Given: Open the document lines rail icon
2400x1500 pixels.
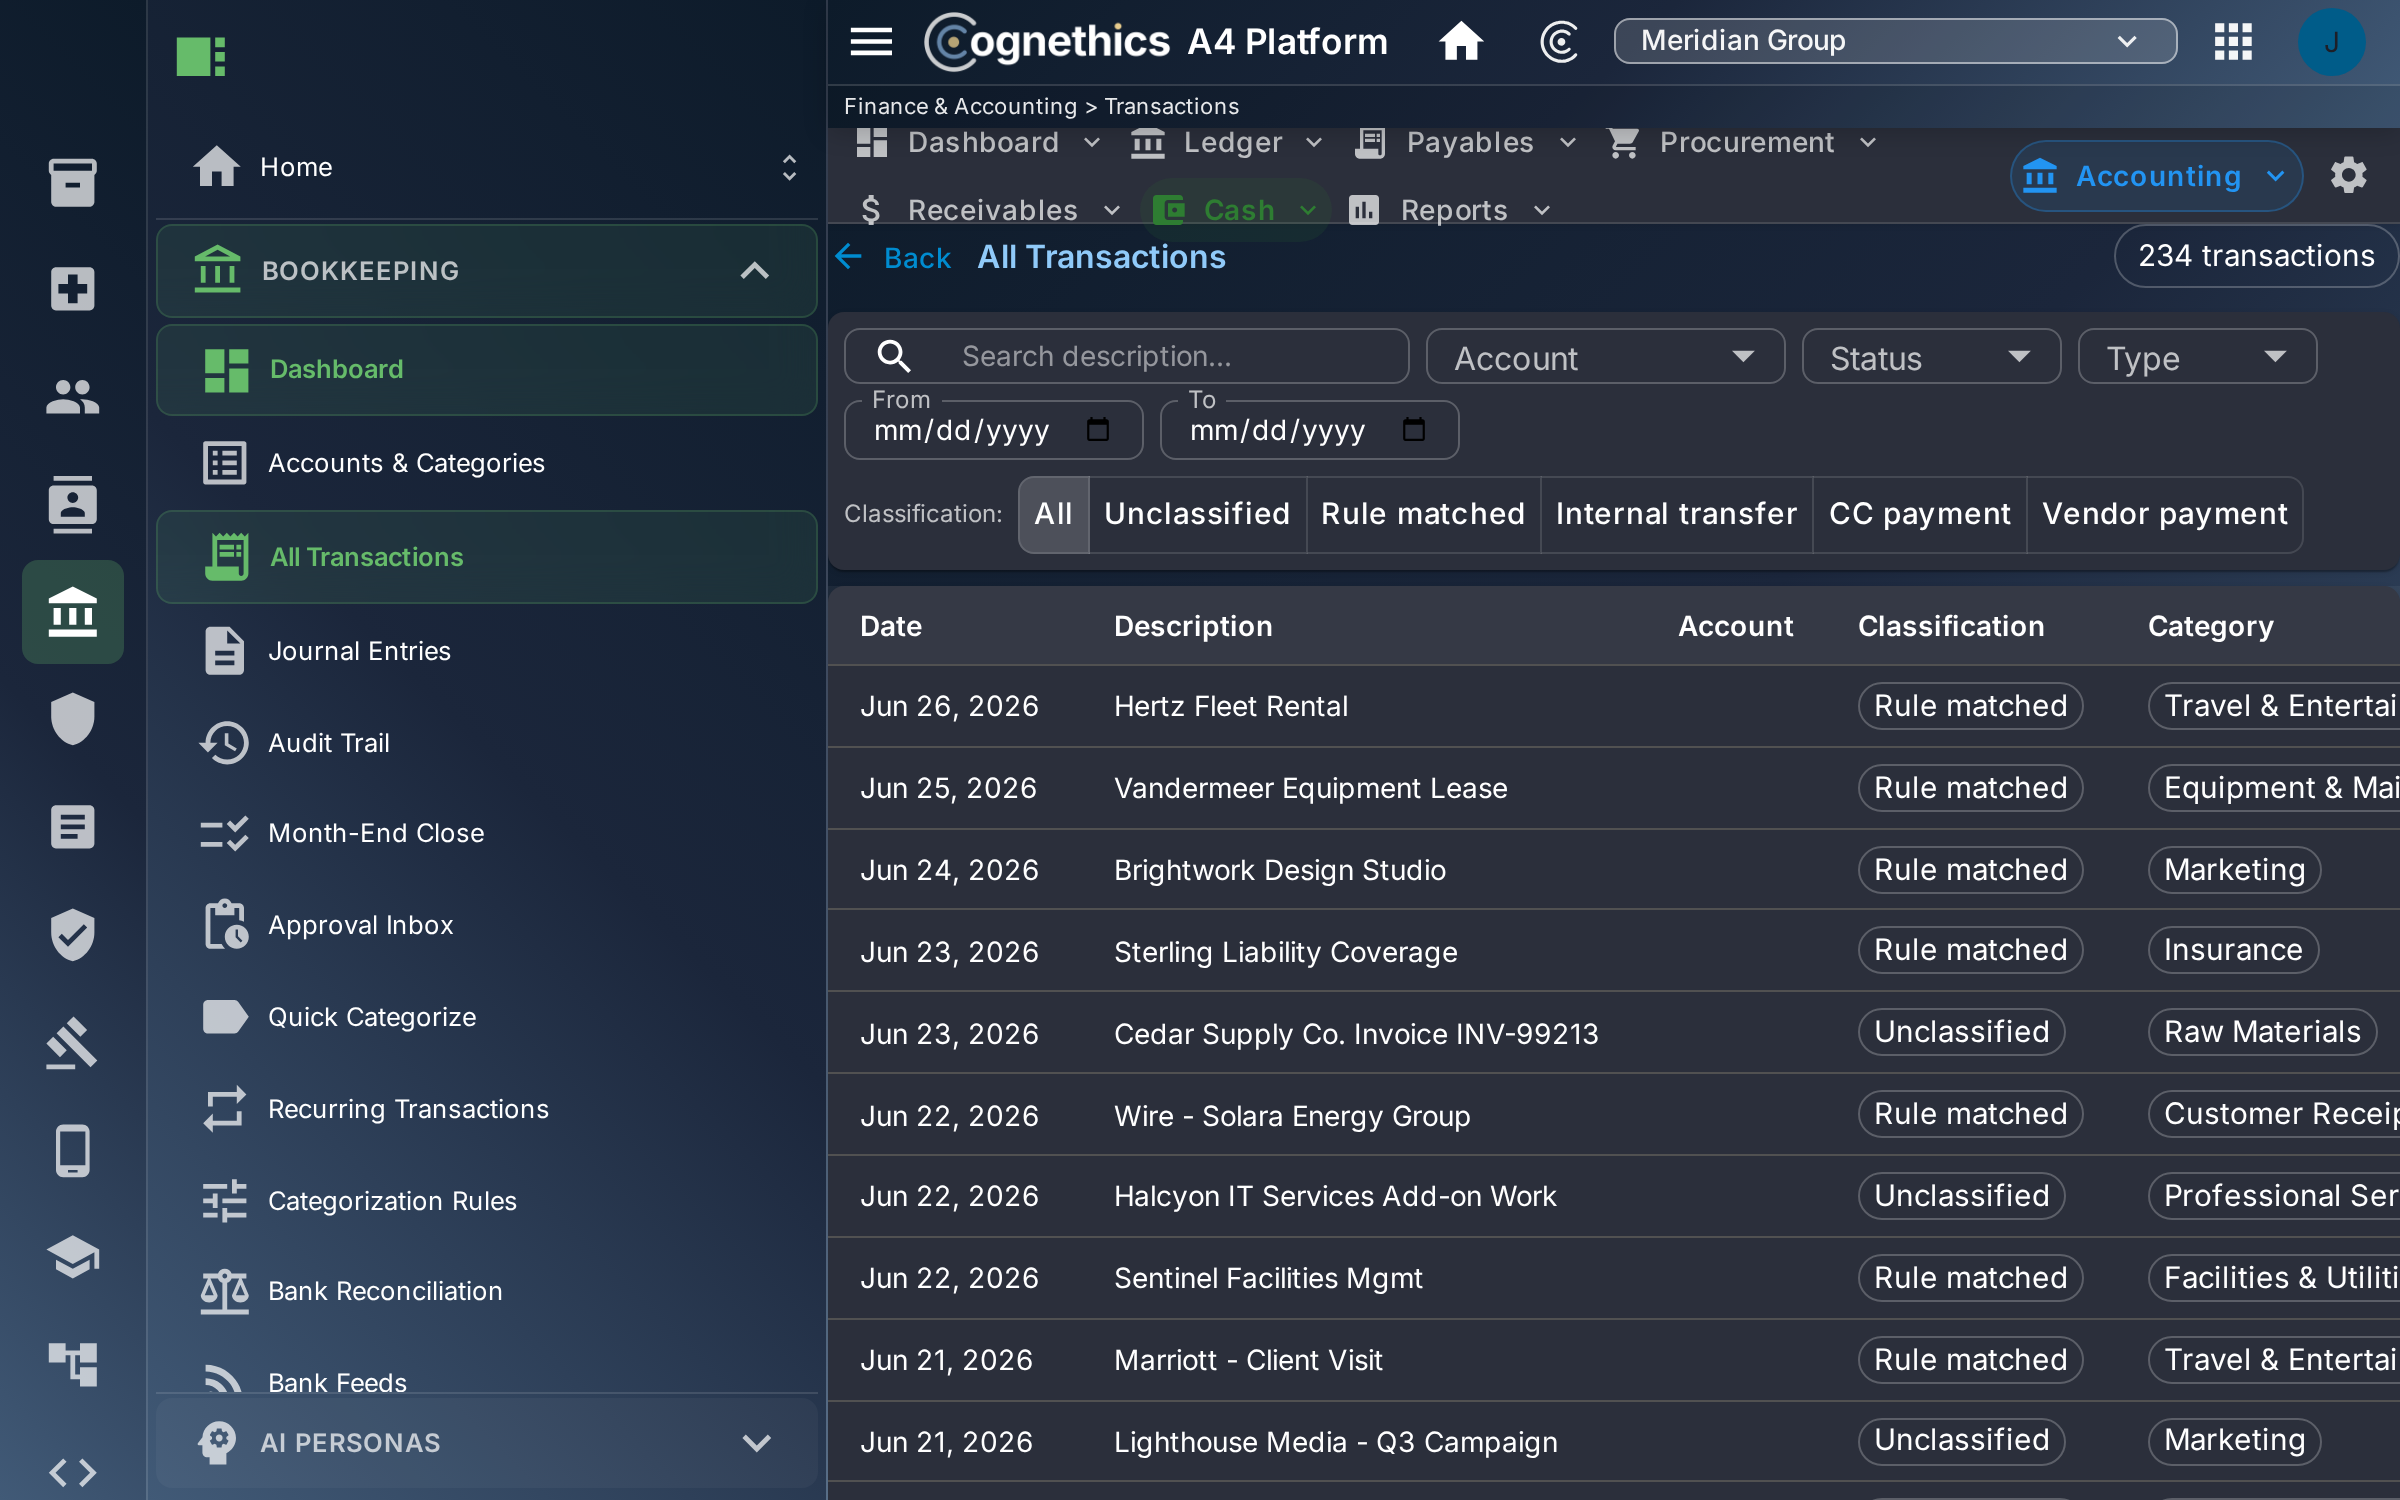Looking at the screenshot, I should [72, 827].
